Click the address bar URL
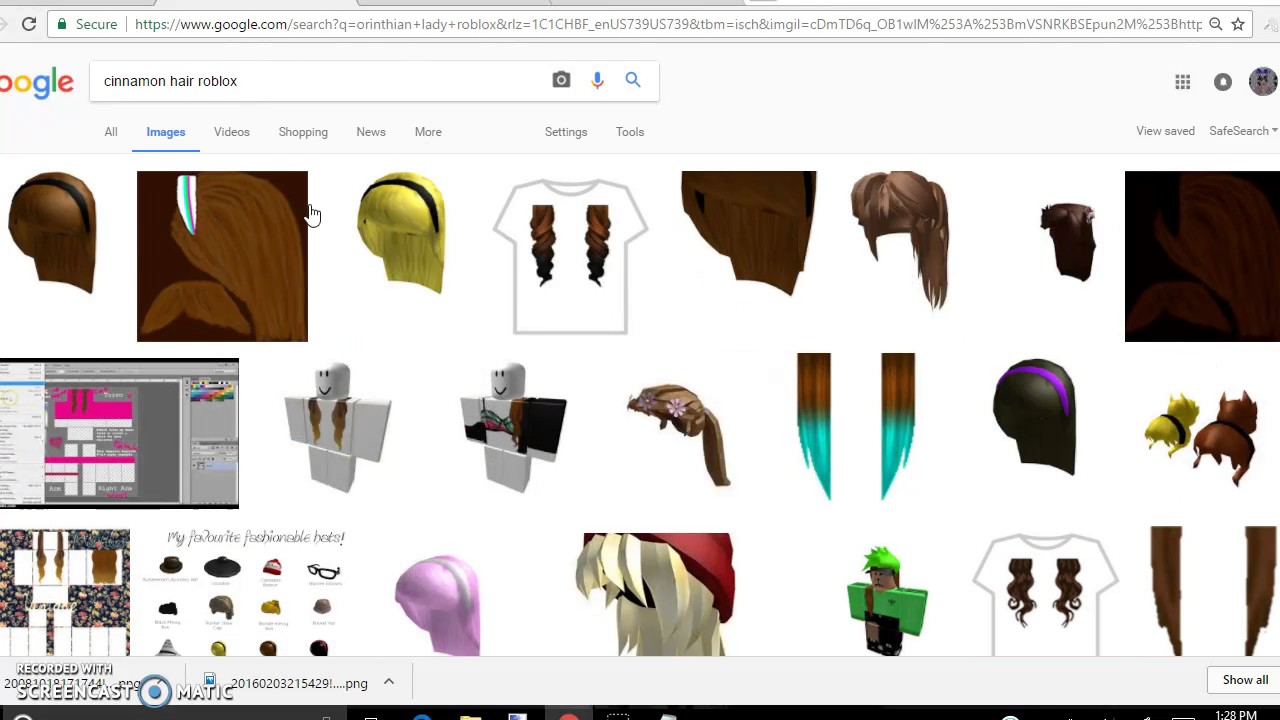 (x=668, y=24)
